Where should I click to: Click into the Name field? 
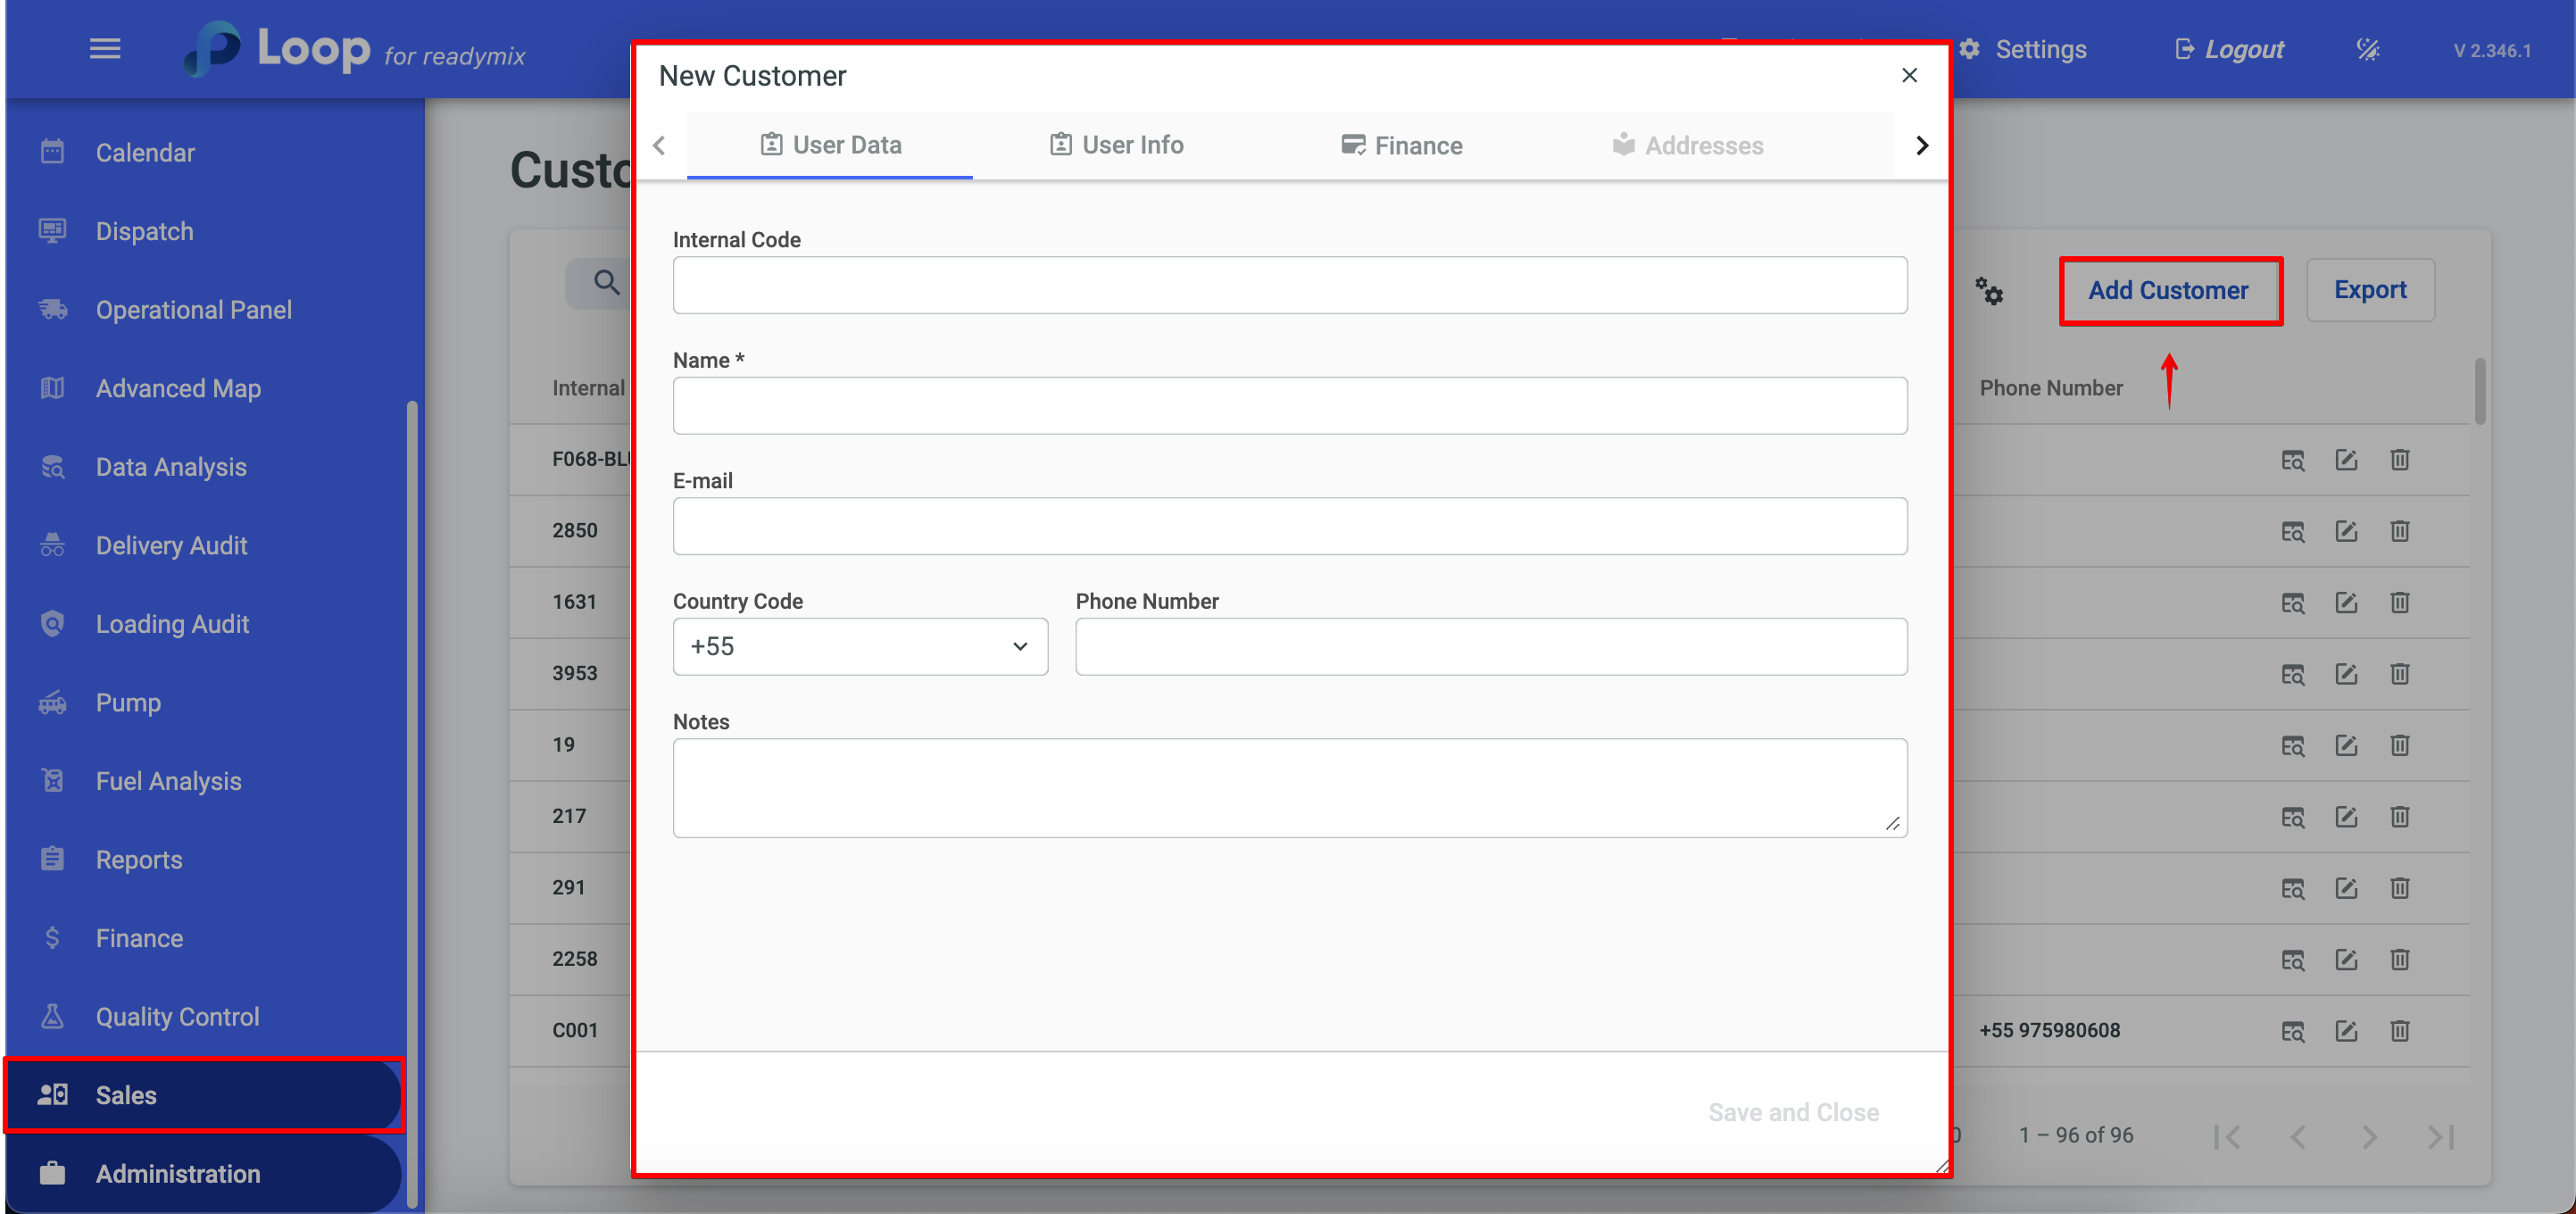(1289, 405)
